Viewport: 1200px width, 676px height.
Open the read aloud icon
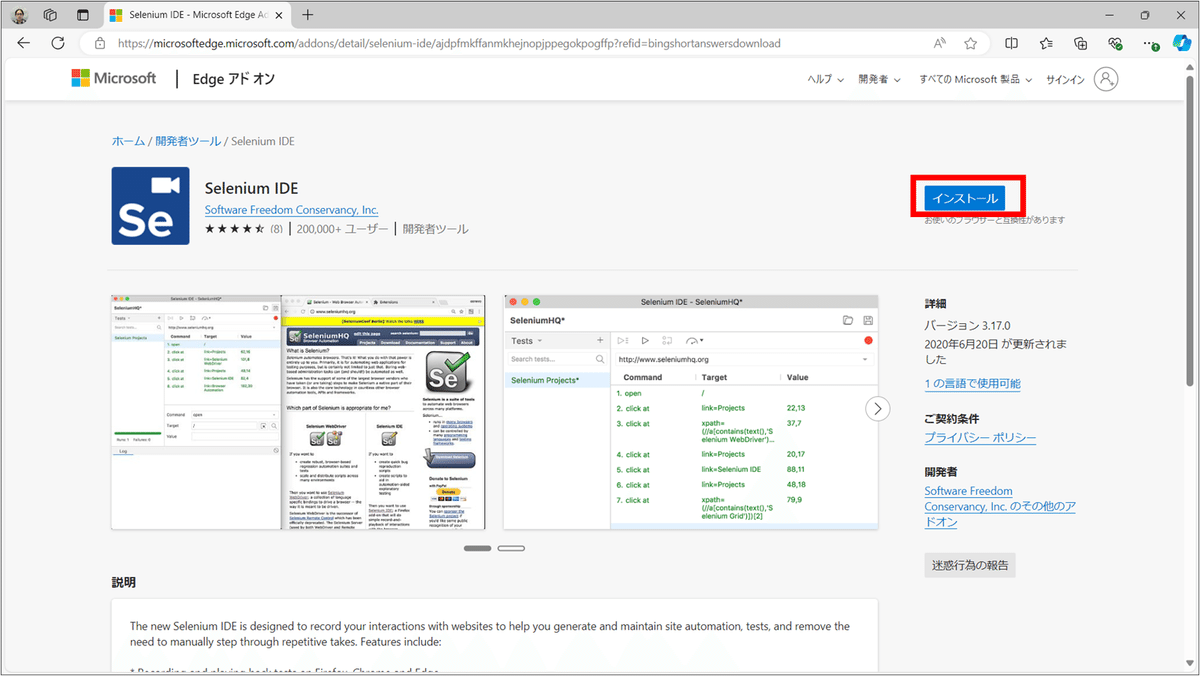(x=940, y=43)
